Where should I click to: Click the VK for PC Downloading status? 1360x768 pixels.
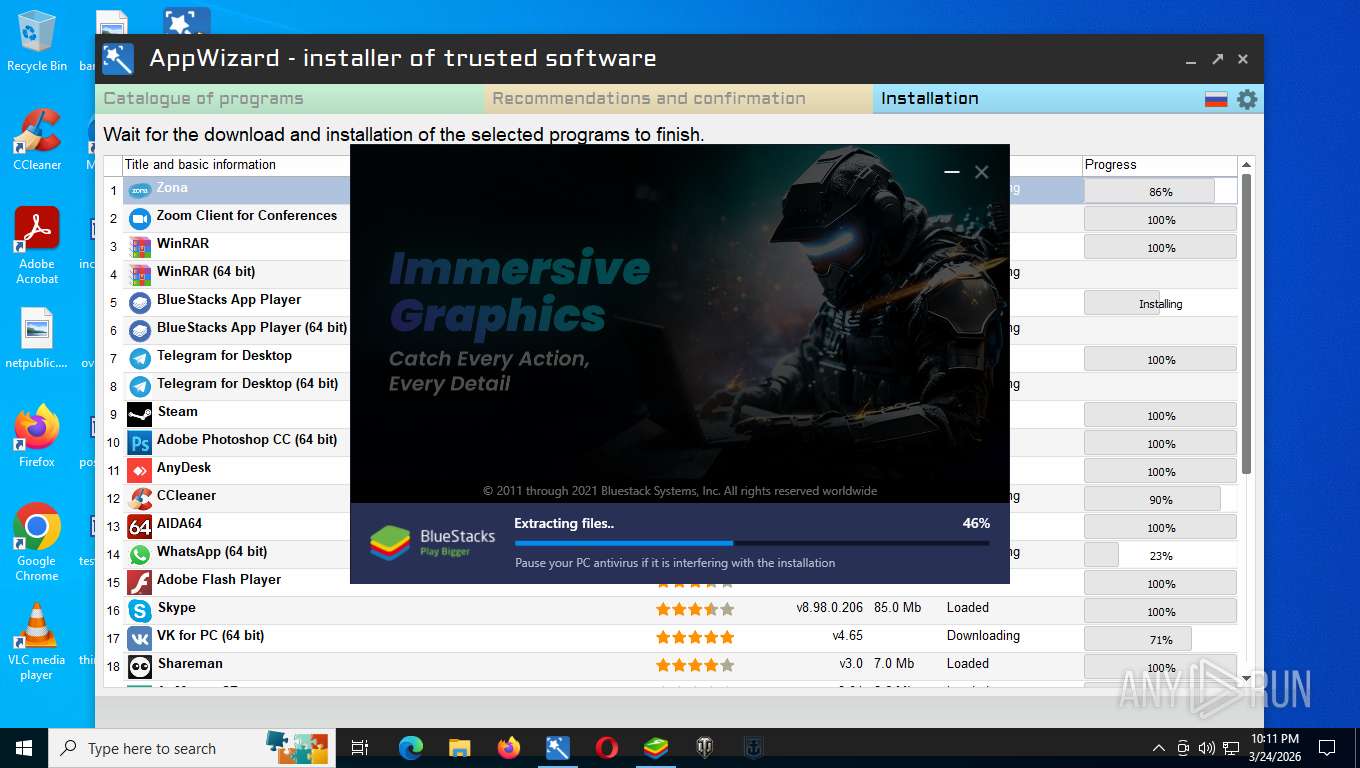pyautogui.click(x=983, y=636)
